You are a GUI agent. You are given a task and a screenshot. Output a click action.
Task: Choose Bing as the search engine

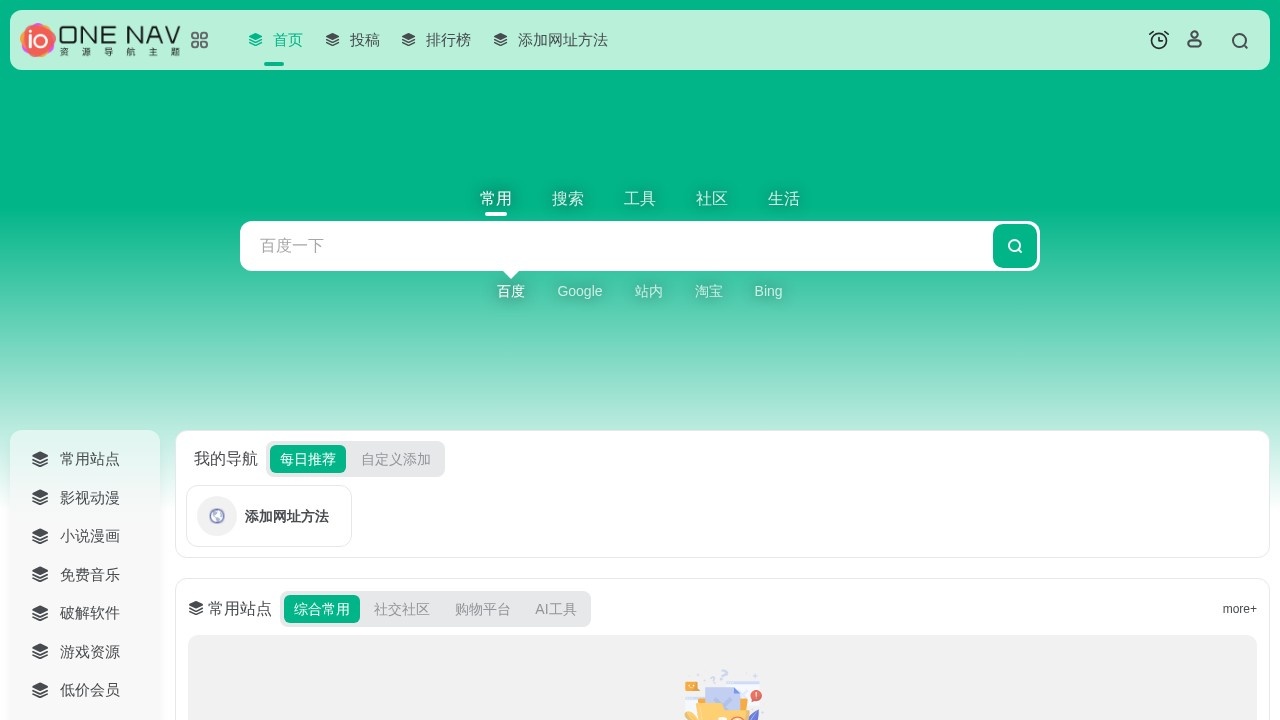tap(768, 291)
